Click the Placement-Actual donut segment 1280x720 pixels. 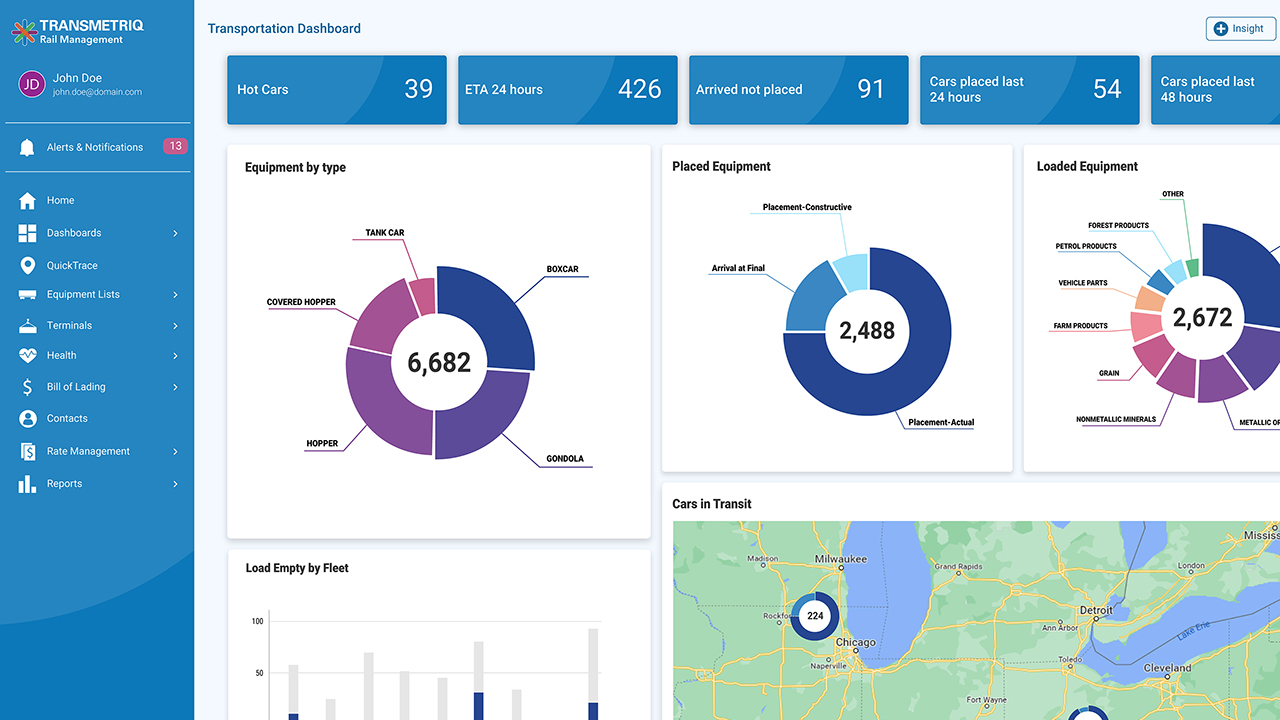tap(900, 380)
